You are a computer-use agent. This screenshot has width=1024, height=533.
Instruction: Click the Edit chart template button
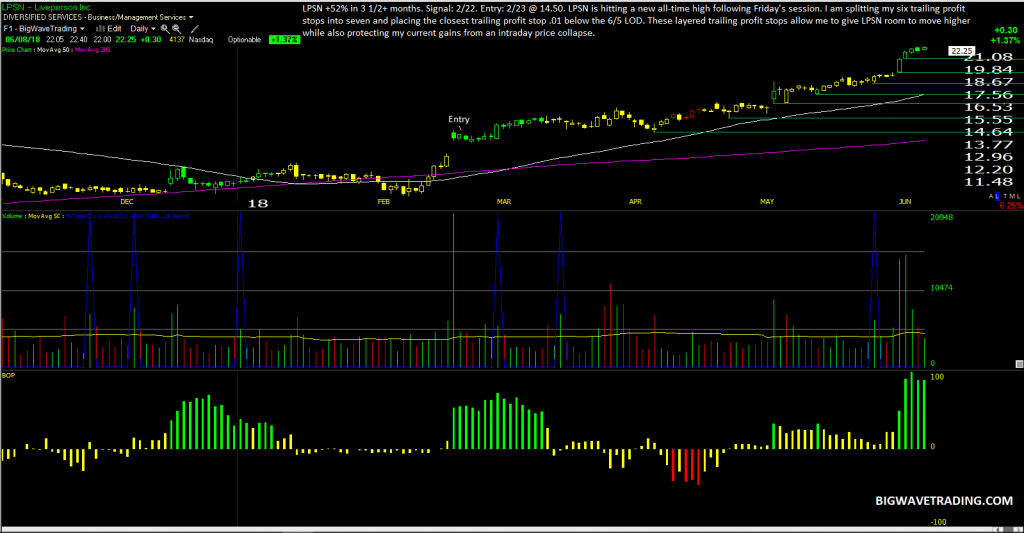114,29
